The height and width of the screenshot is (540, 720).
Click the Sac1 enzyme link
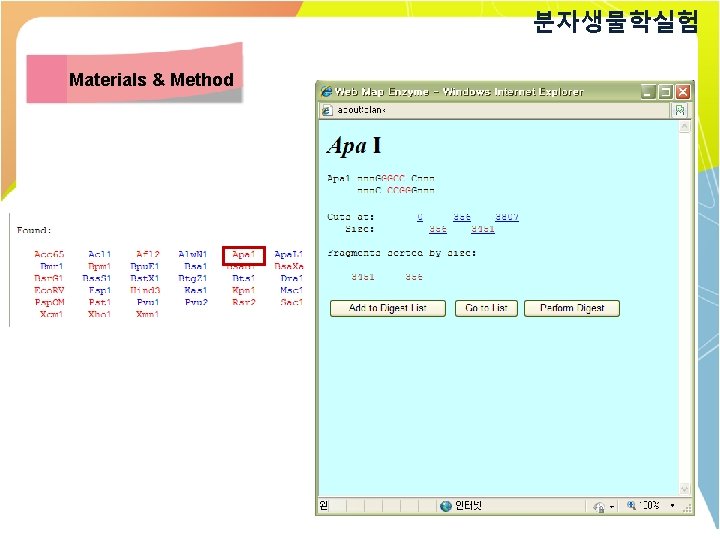tap(292, 302)
